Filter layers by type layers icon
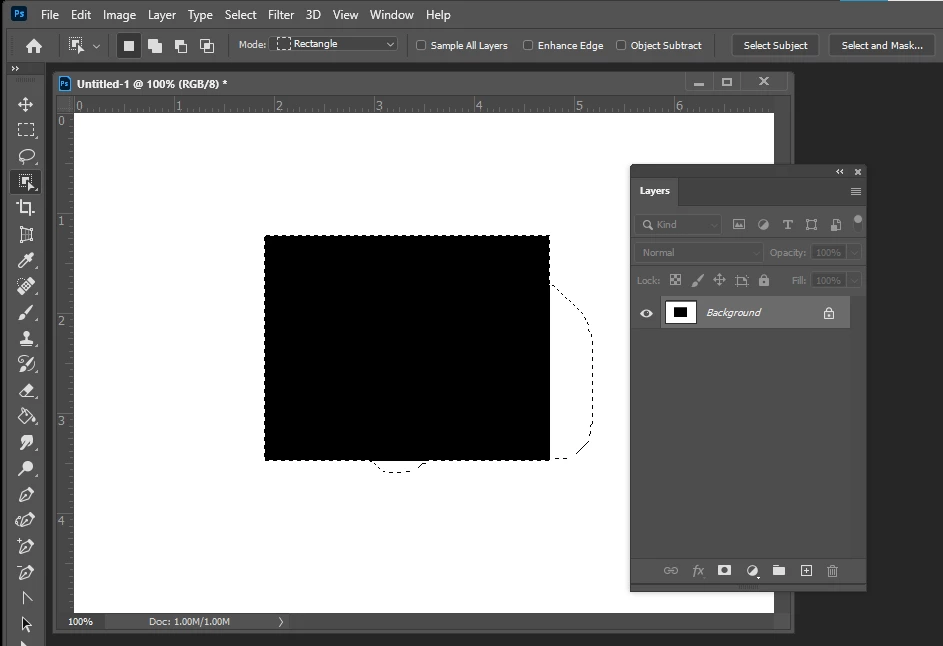The image size is (943, 646). point(787,224)
